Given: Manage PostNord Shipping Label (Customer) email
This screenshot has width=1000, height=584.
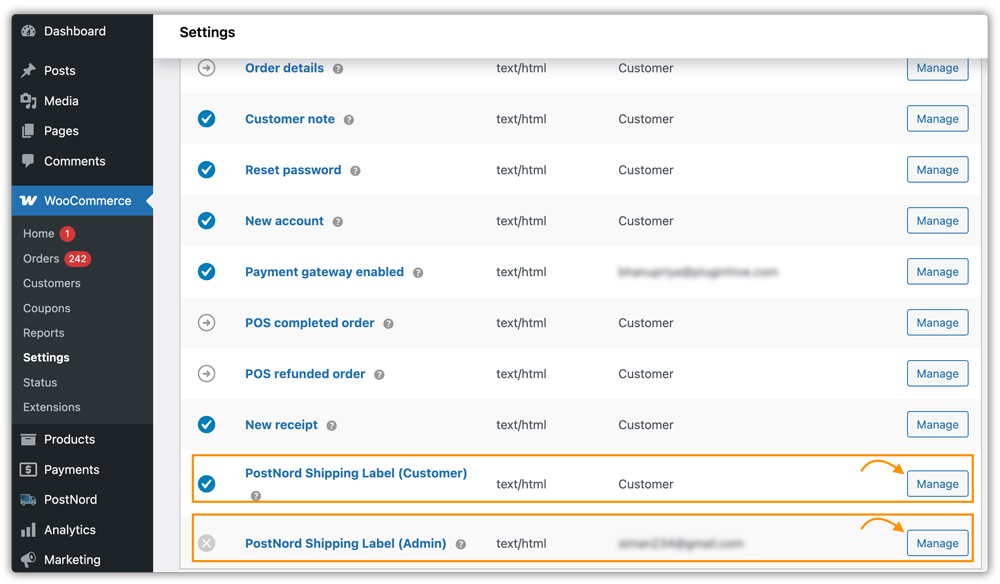Looking at the screenshot, I should (x=938, y=484).
